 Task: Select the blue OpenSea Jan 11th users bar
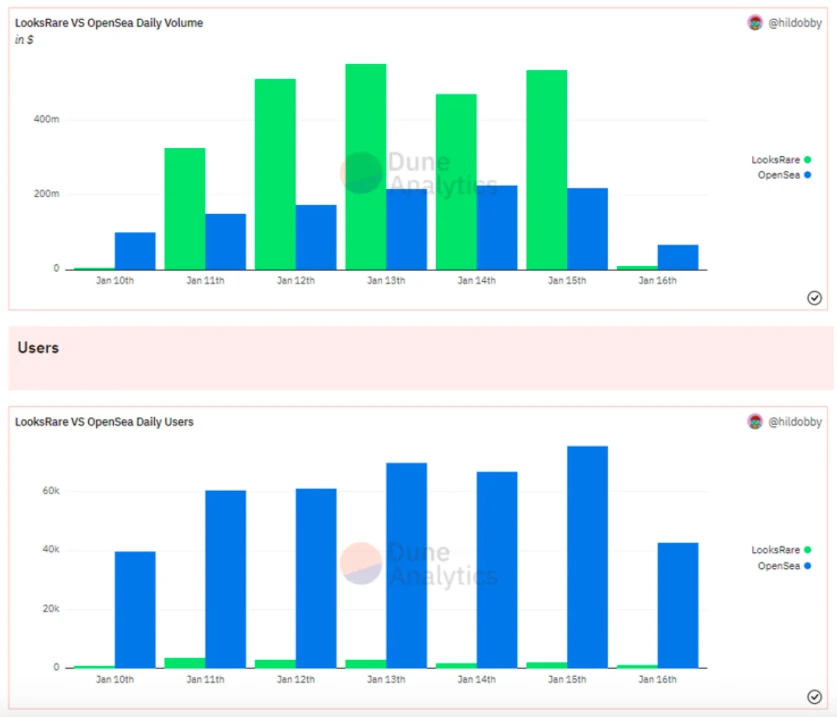225,579
